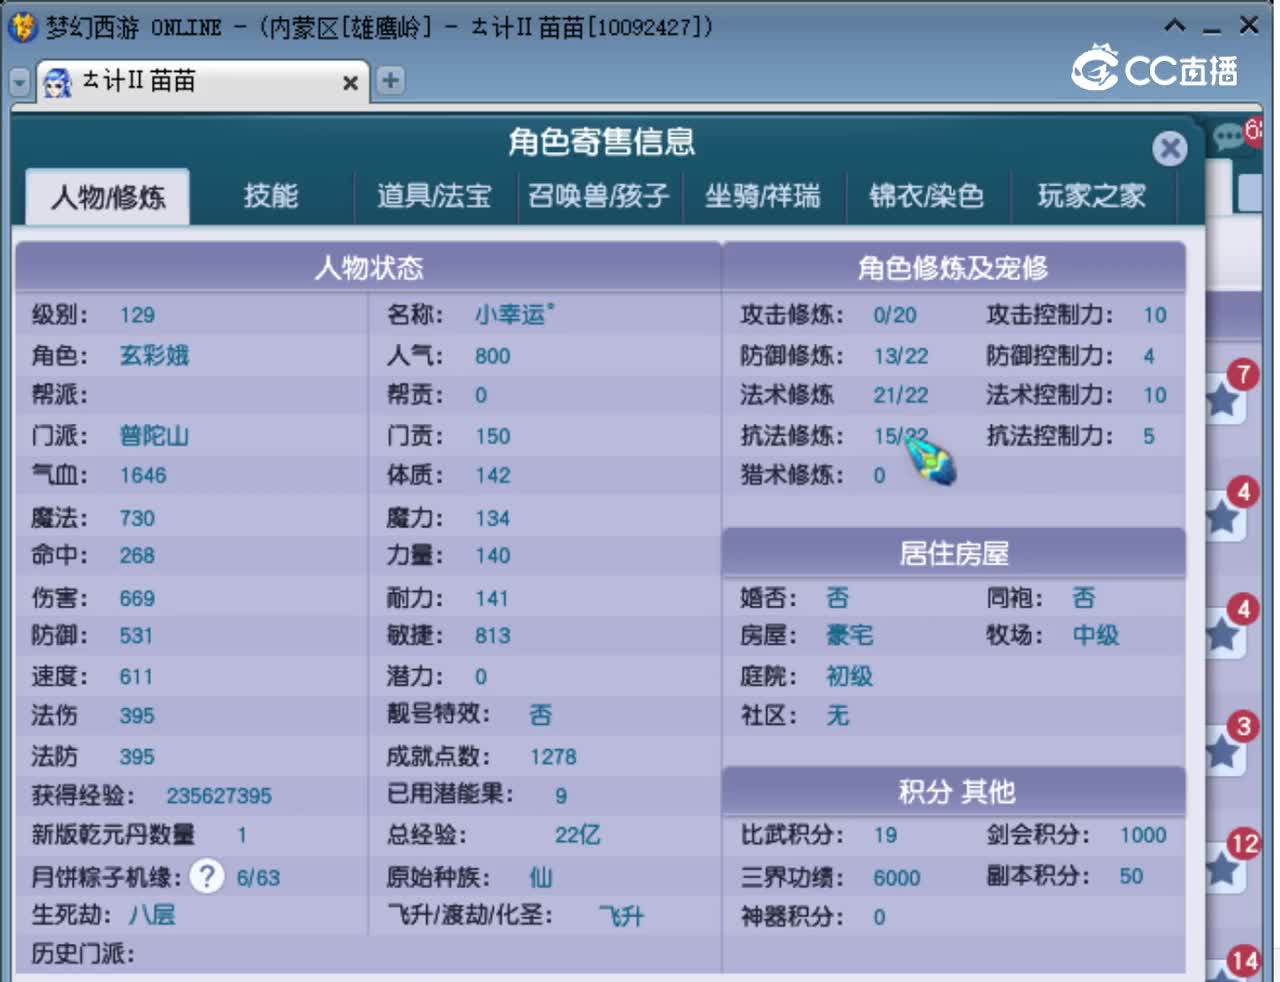Image resolution: width=1280 pixels, height=982 pixels.
Task: Click the 房屋 value 豪宅
Action: click(849, 635)
